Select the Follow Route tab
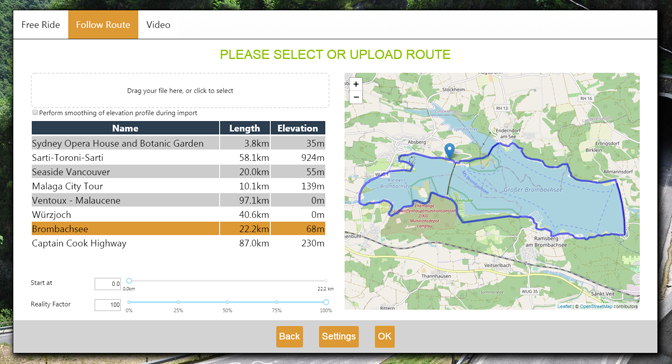 [x=103, y=25]
